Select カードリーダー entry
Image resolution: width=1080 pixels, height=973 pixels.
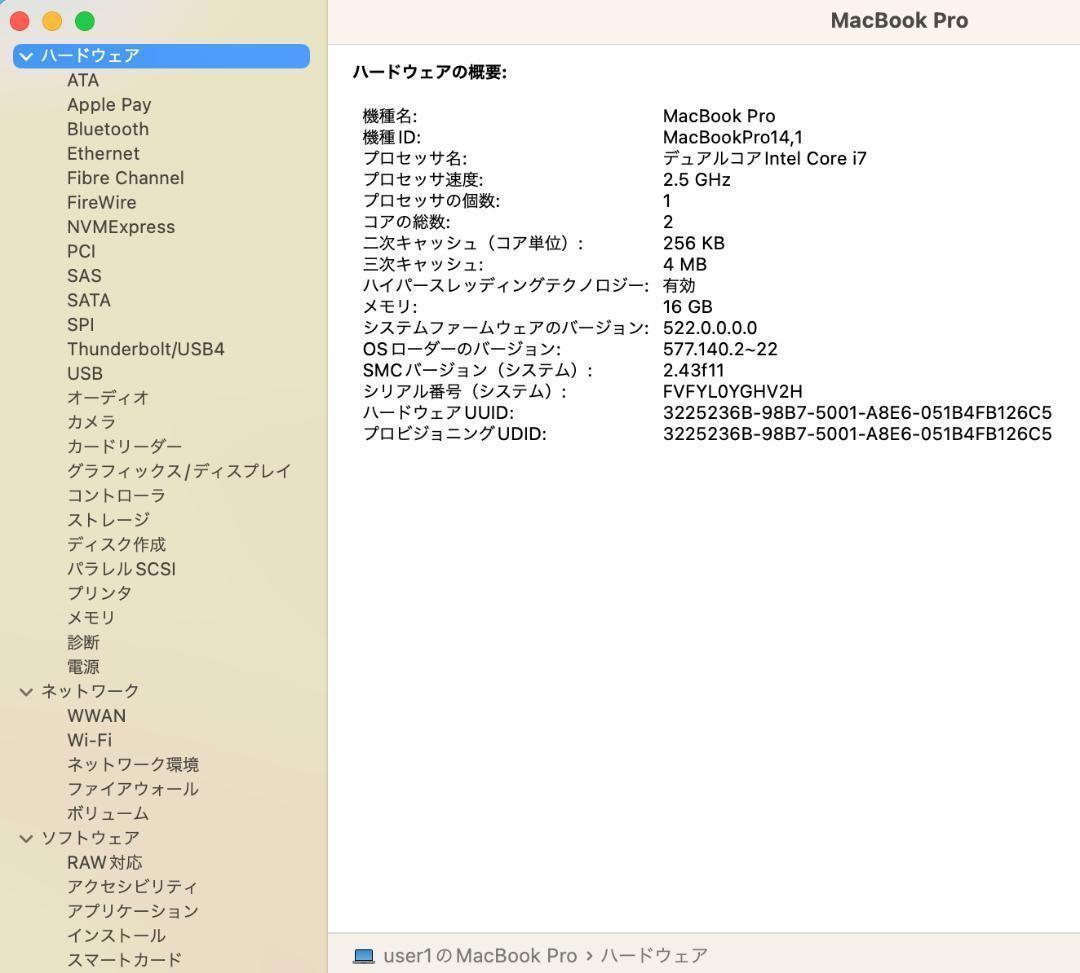pyautogui.click(x=124, y=447)
